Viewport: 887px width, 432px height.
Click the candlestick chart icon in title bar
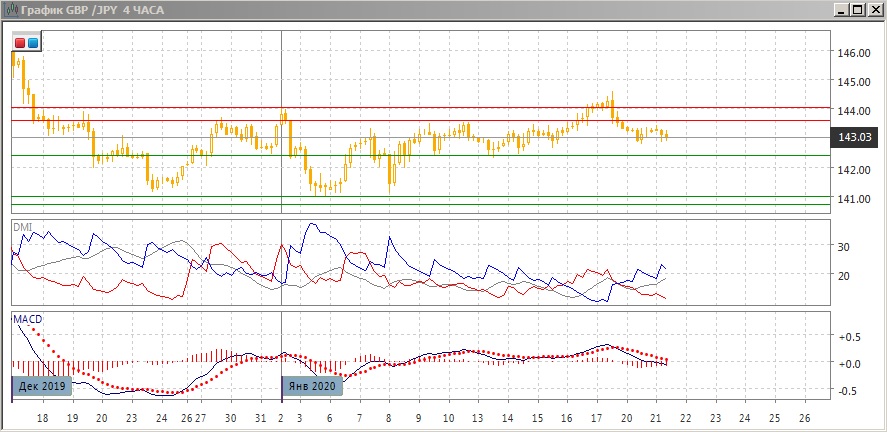(x=11, y=10)
